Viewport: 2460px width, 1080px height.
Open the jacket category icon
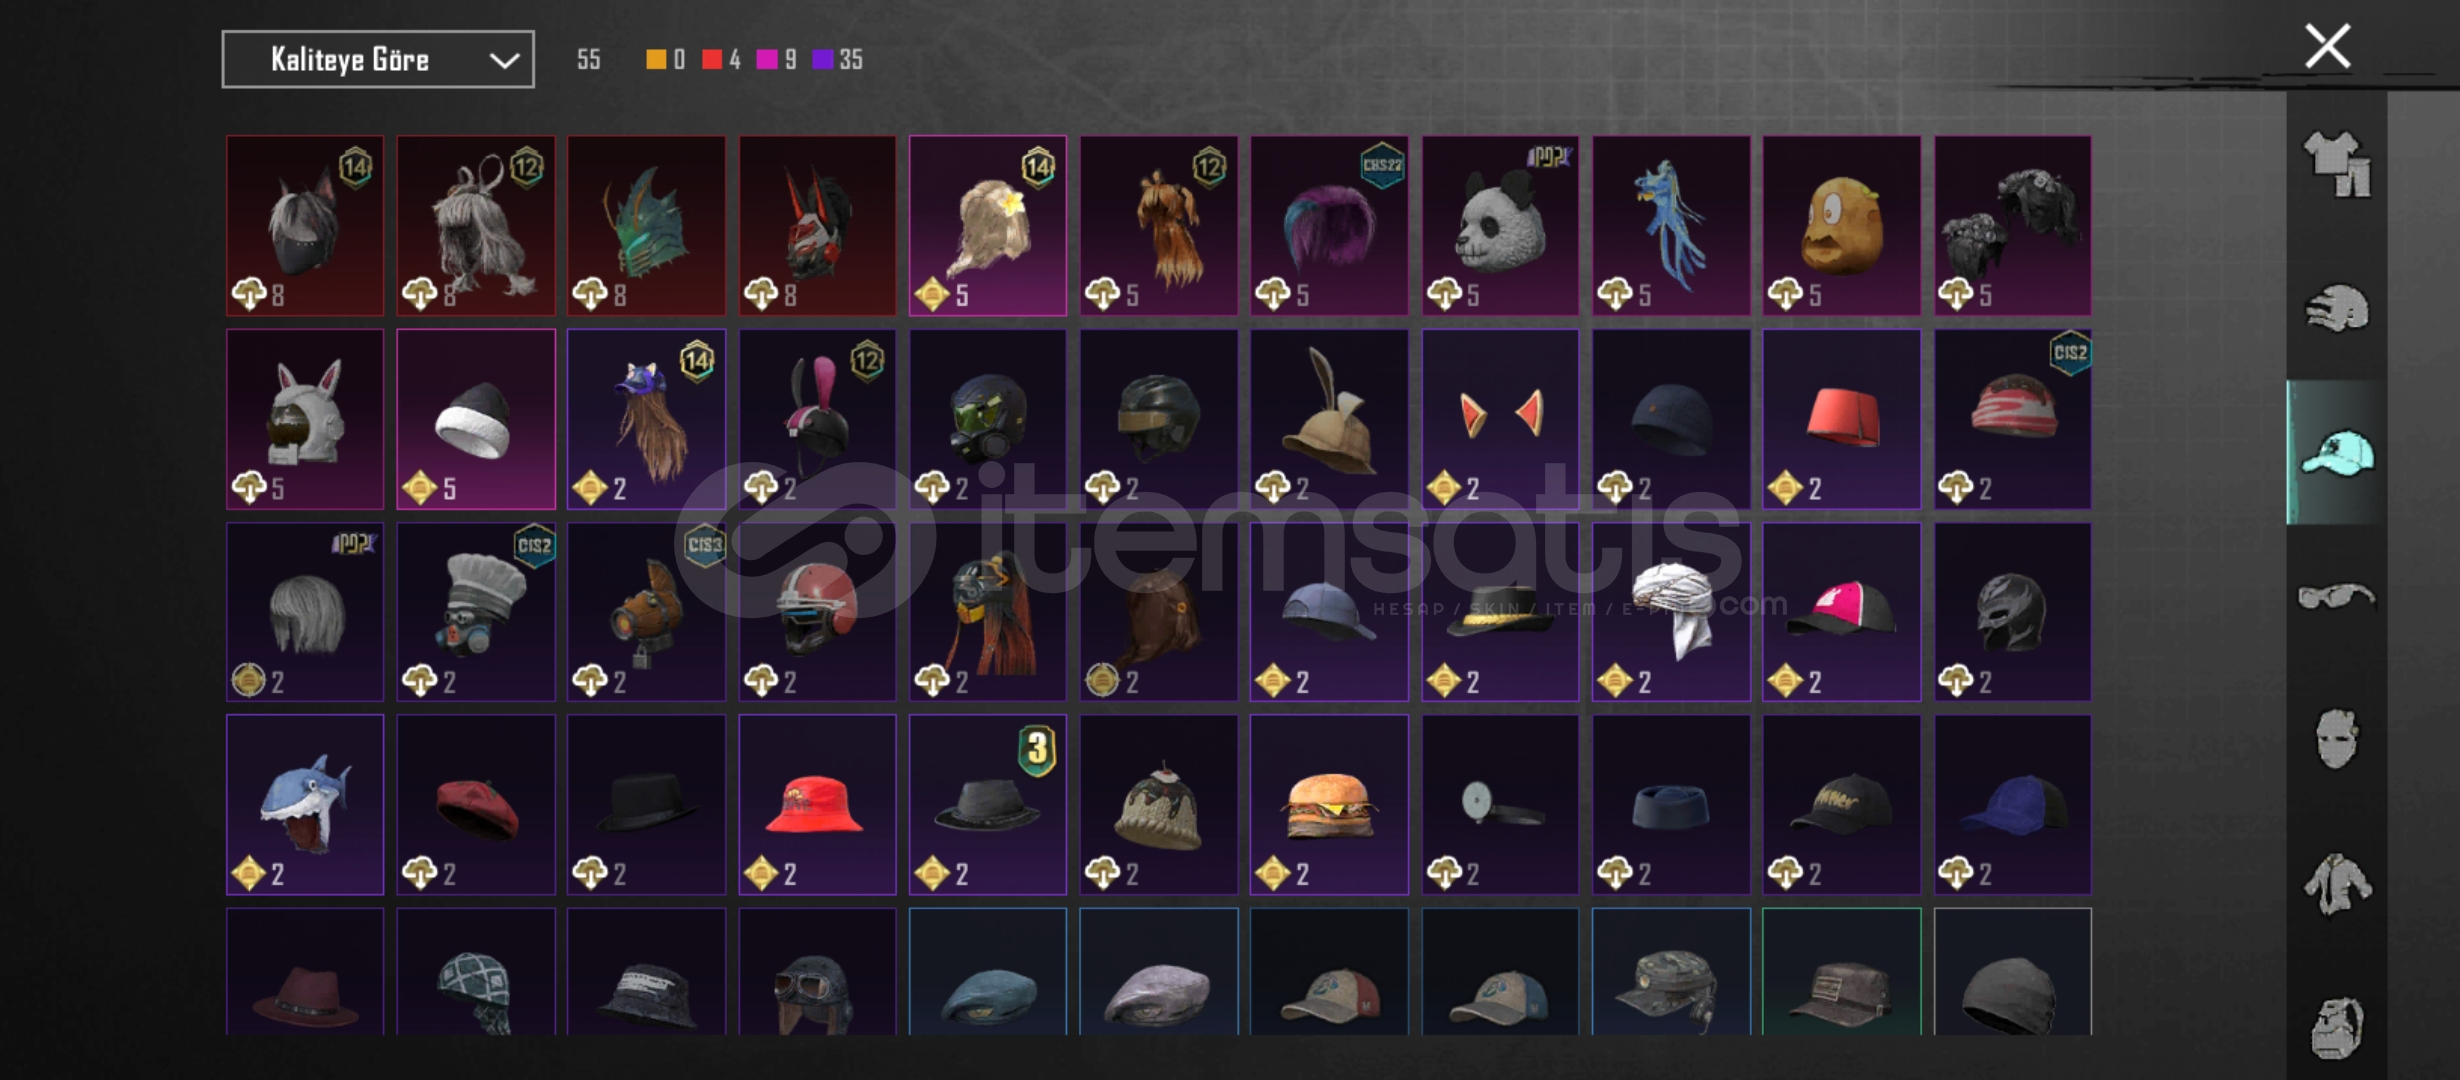2337,883
